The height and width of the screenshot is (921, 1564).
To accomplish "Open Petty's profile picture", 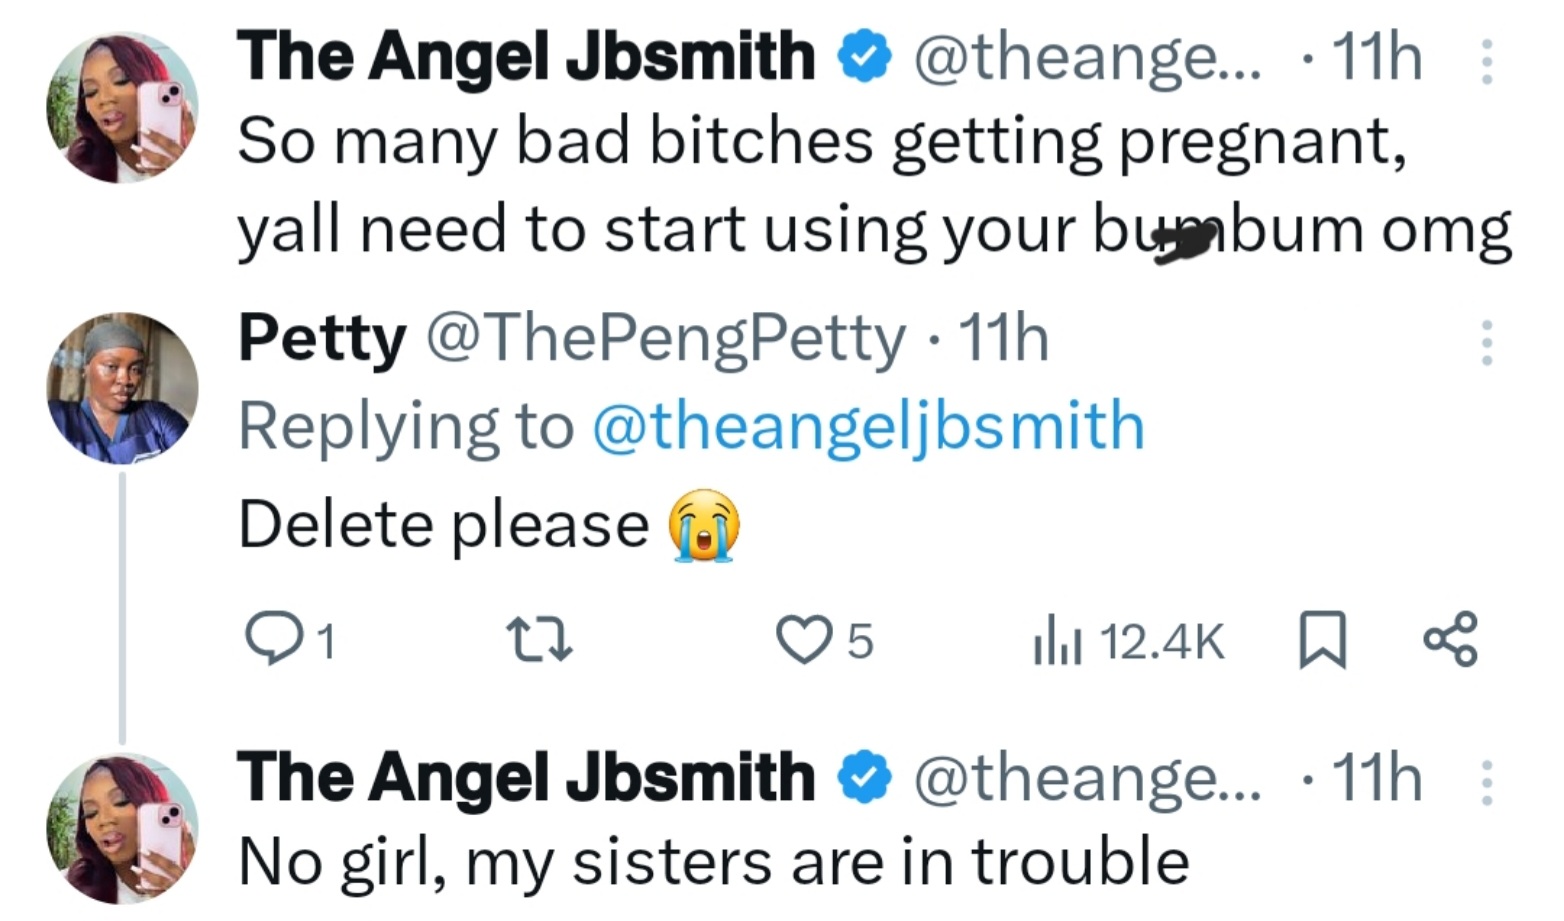I will tap(122, 388).
